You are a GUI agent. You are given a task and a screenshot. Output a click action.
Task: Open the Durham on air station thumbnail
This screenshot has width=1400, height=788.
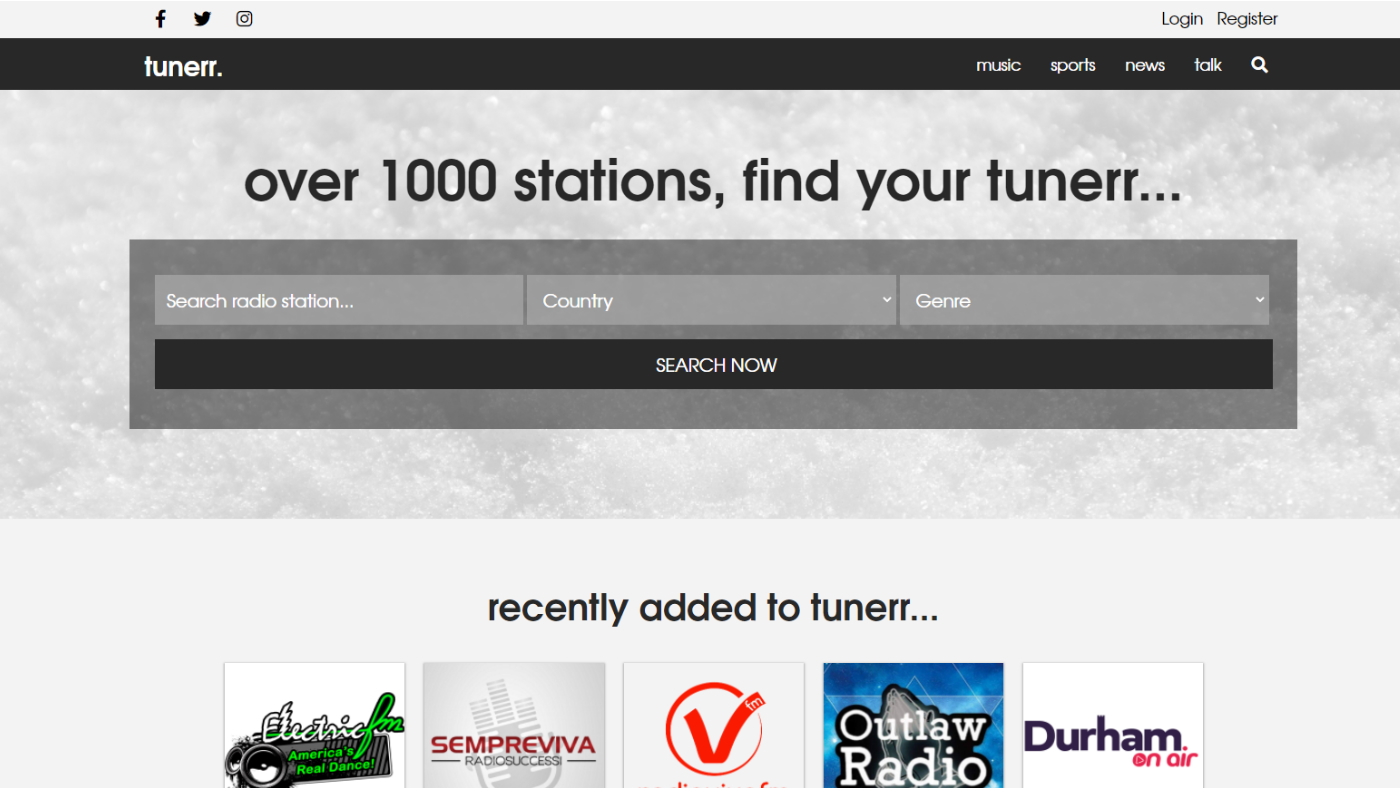click(1113, 725)
